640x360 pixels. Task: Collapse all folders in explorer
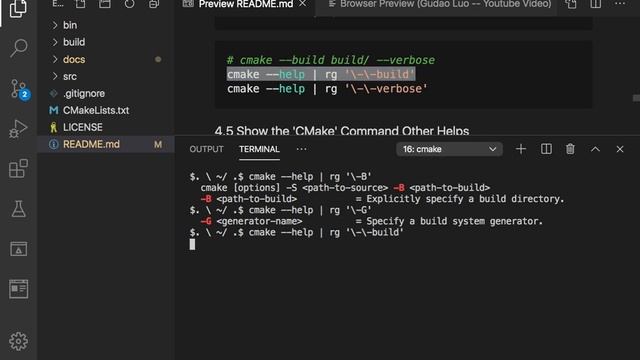tap(154, 4)
